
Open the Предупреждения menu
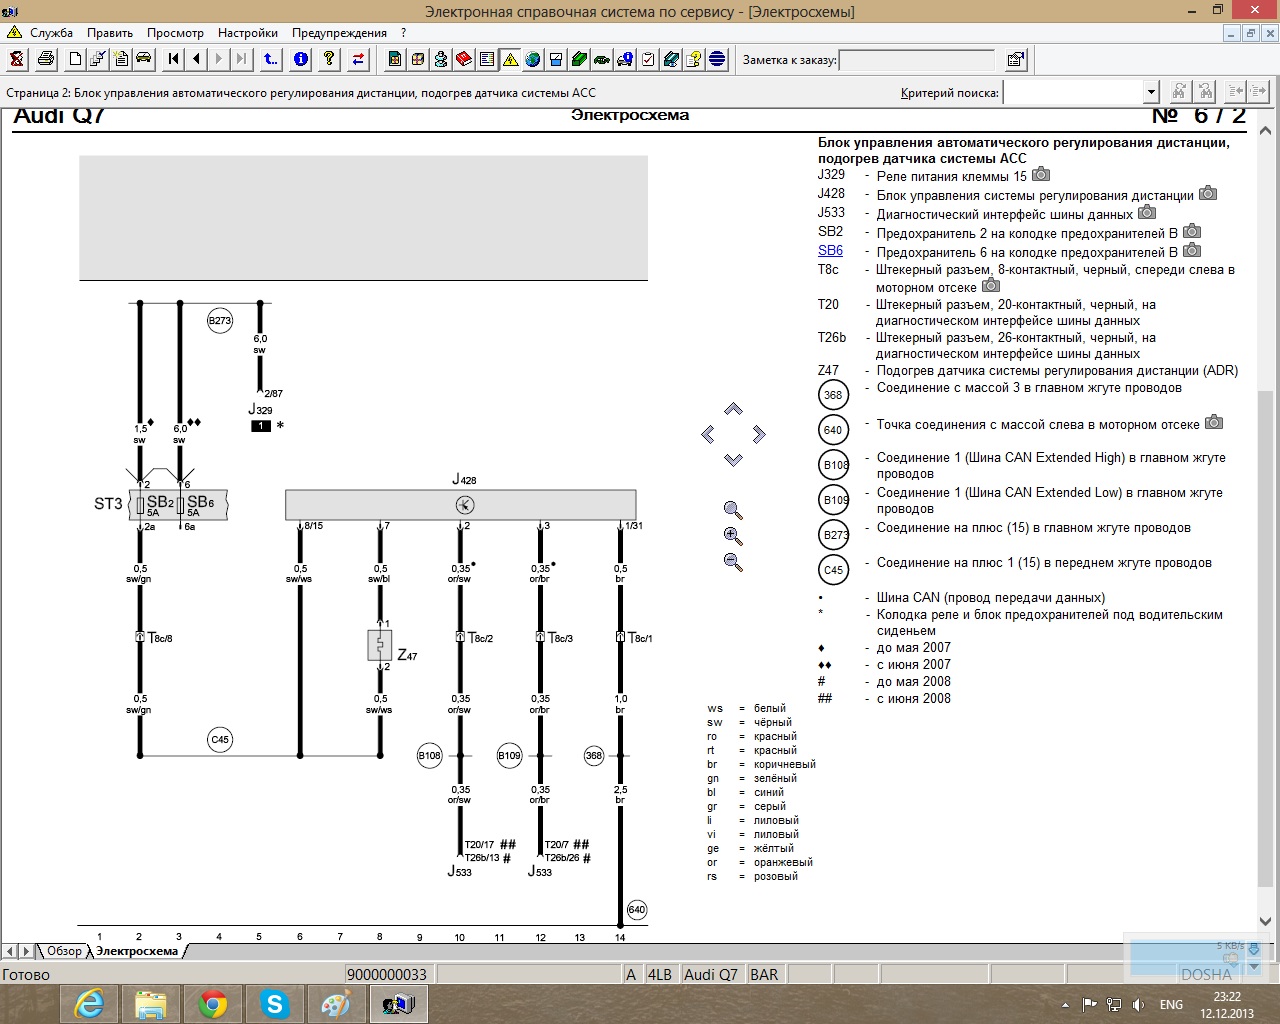[x=339, y=33]
